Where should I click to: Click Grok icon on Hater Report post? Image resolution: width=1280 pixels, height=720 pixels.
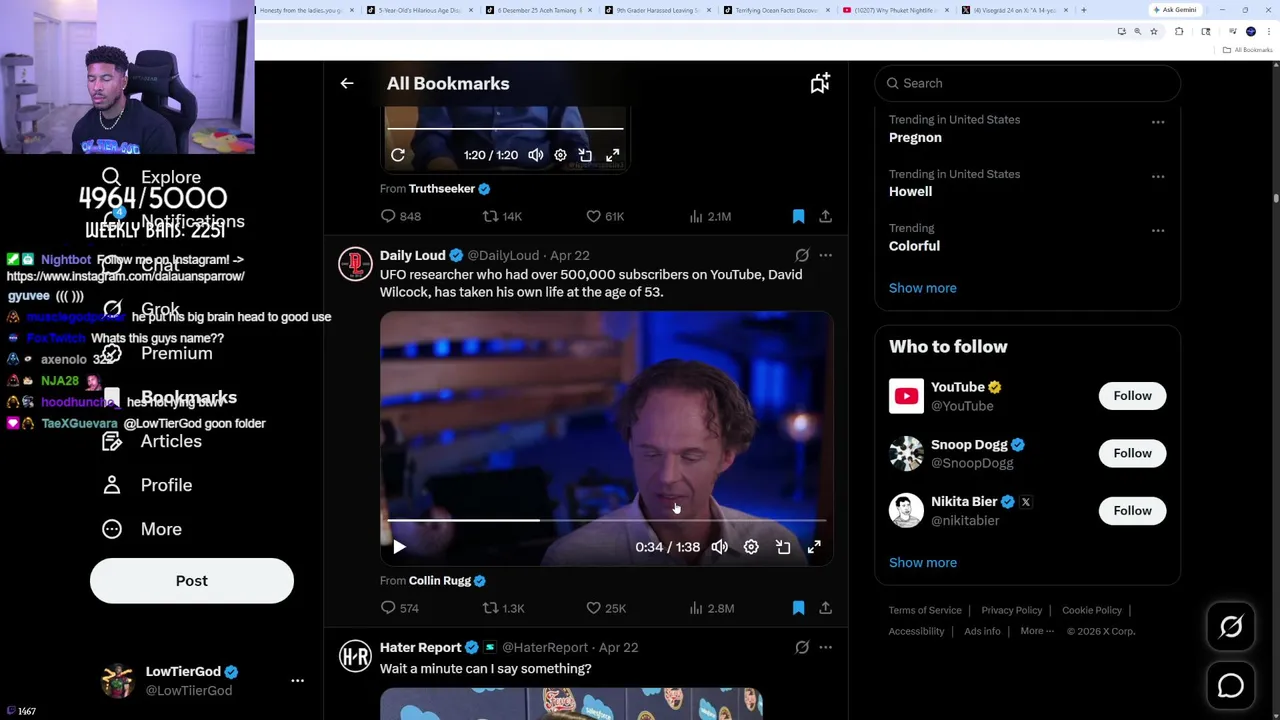(802, 647)
